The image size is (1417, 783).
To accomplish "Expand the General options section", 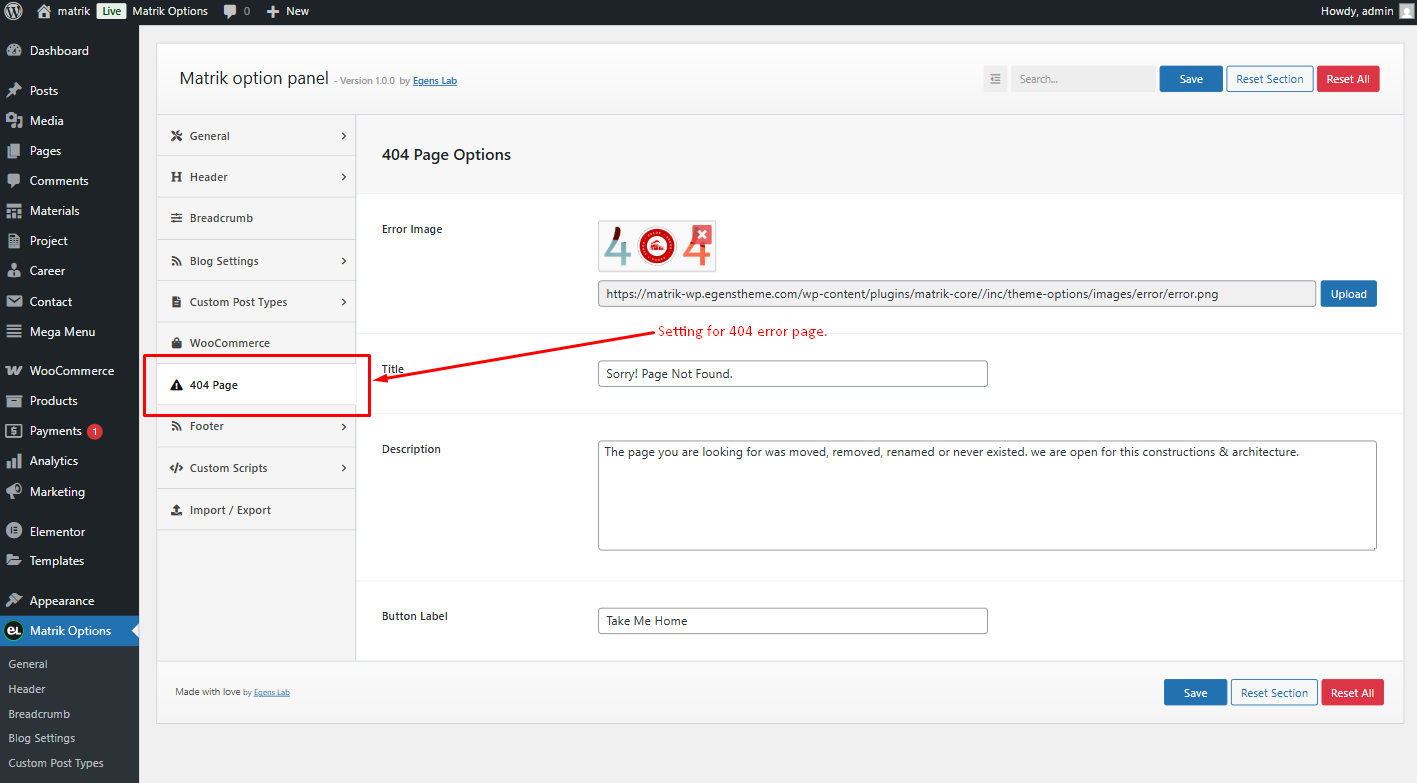I will click(x=256, y=136).
